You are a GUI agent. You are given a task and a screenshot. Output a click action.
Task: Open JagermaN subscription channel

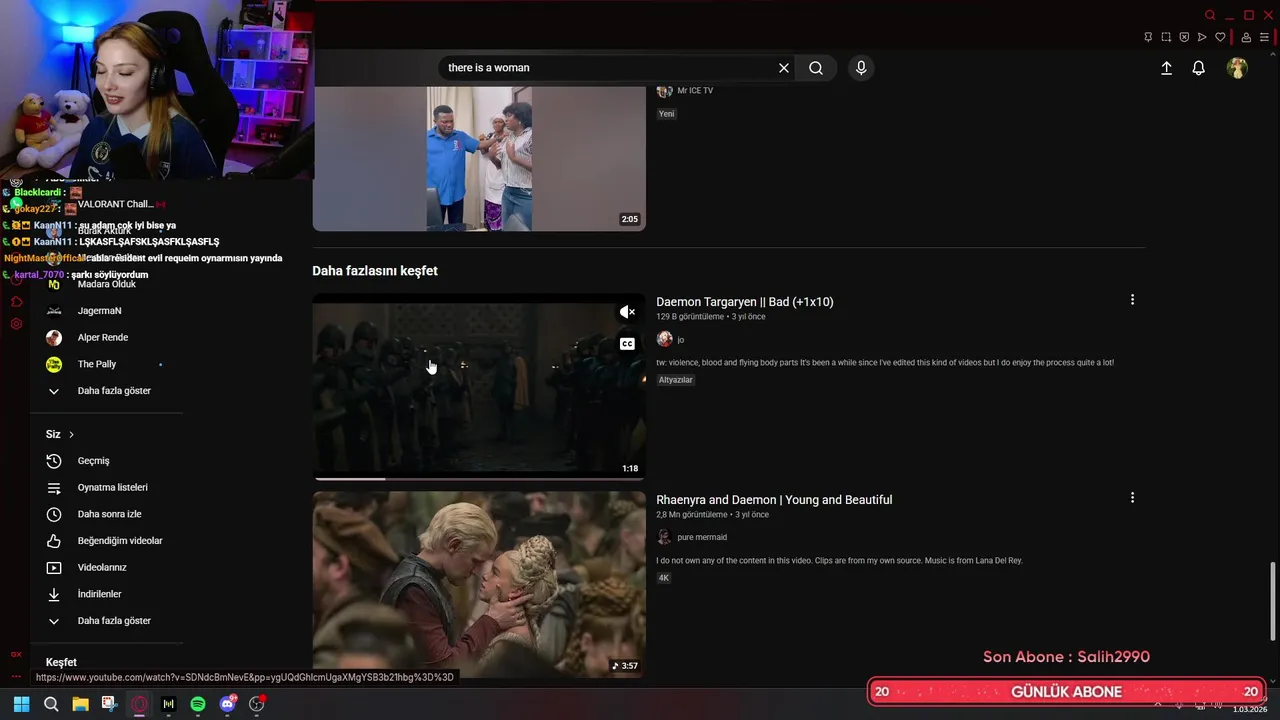100,311
